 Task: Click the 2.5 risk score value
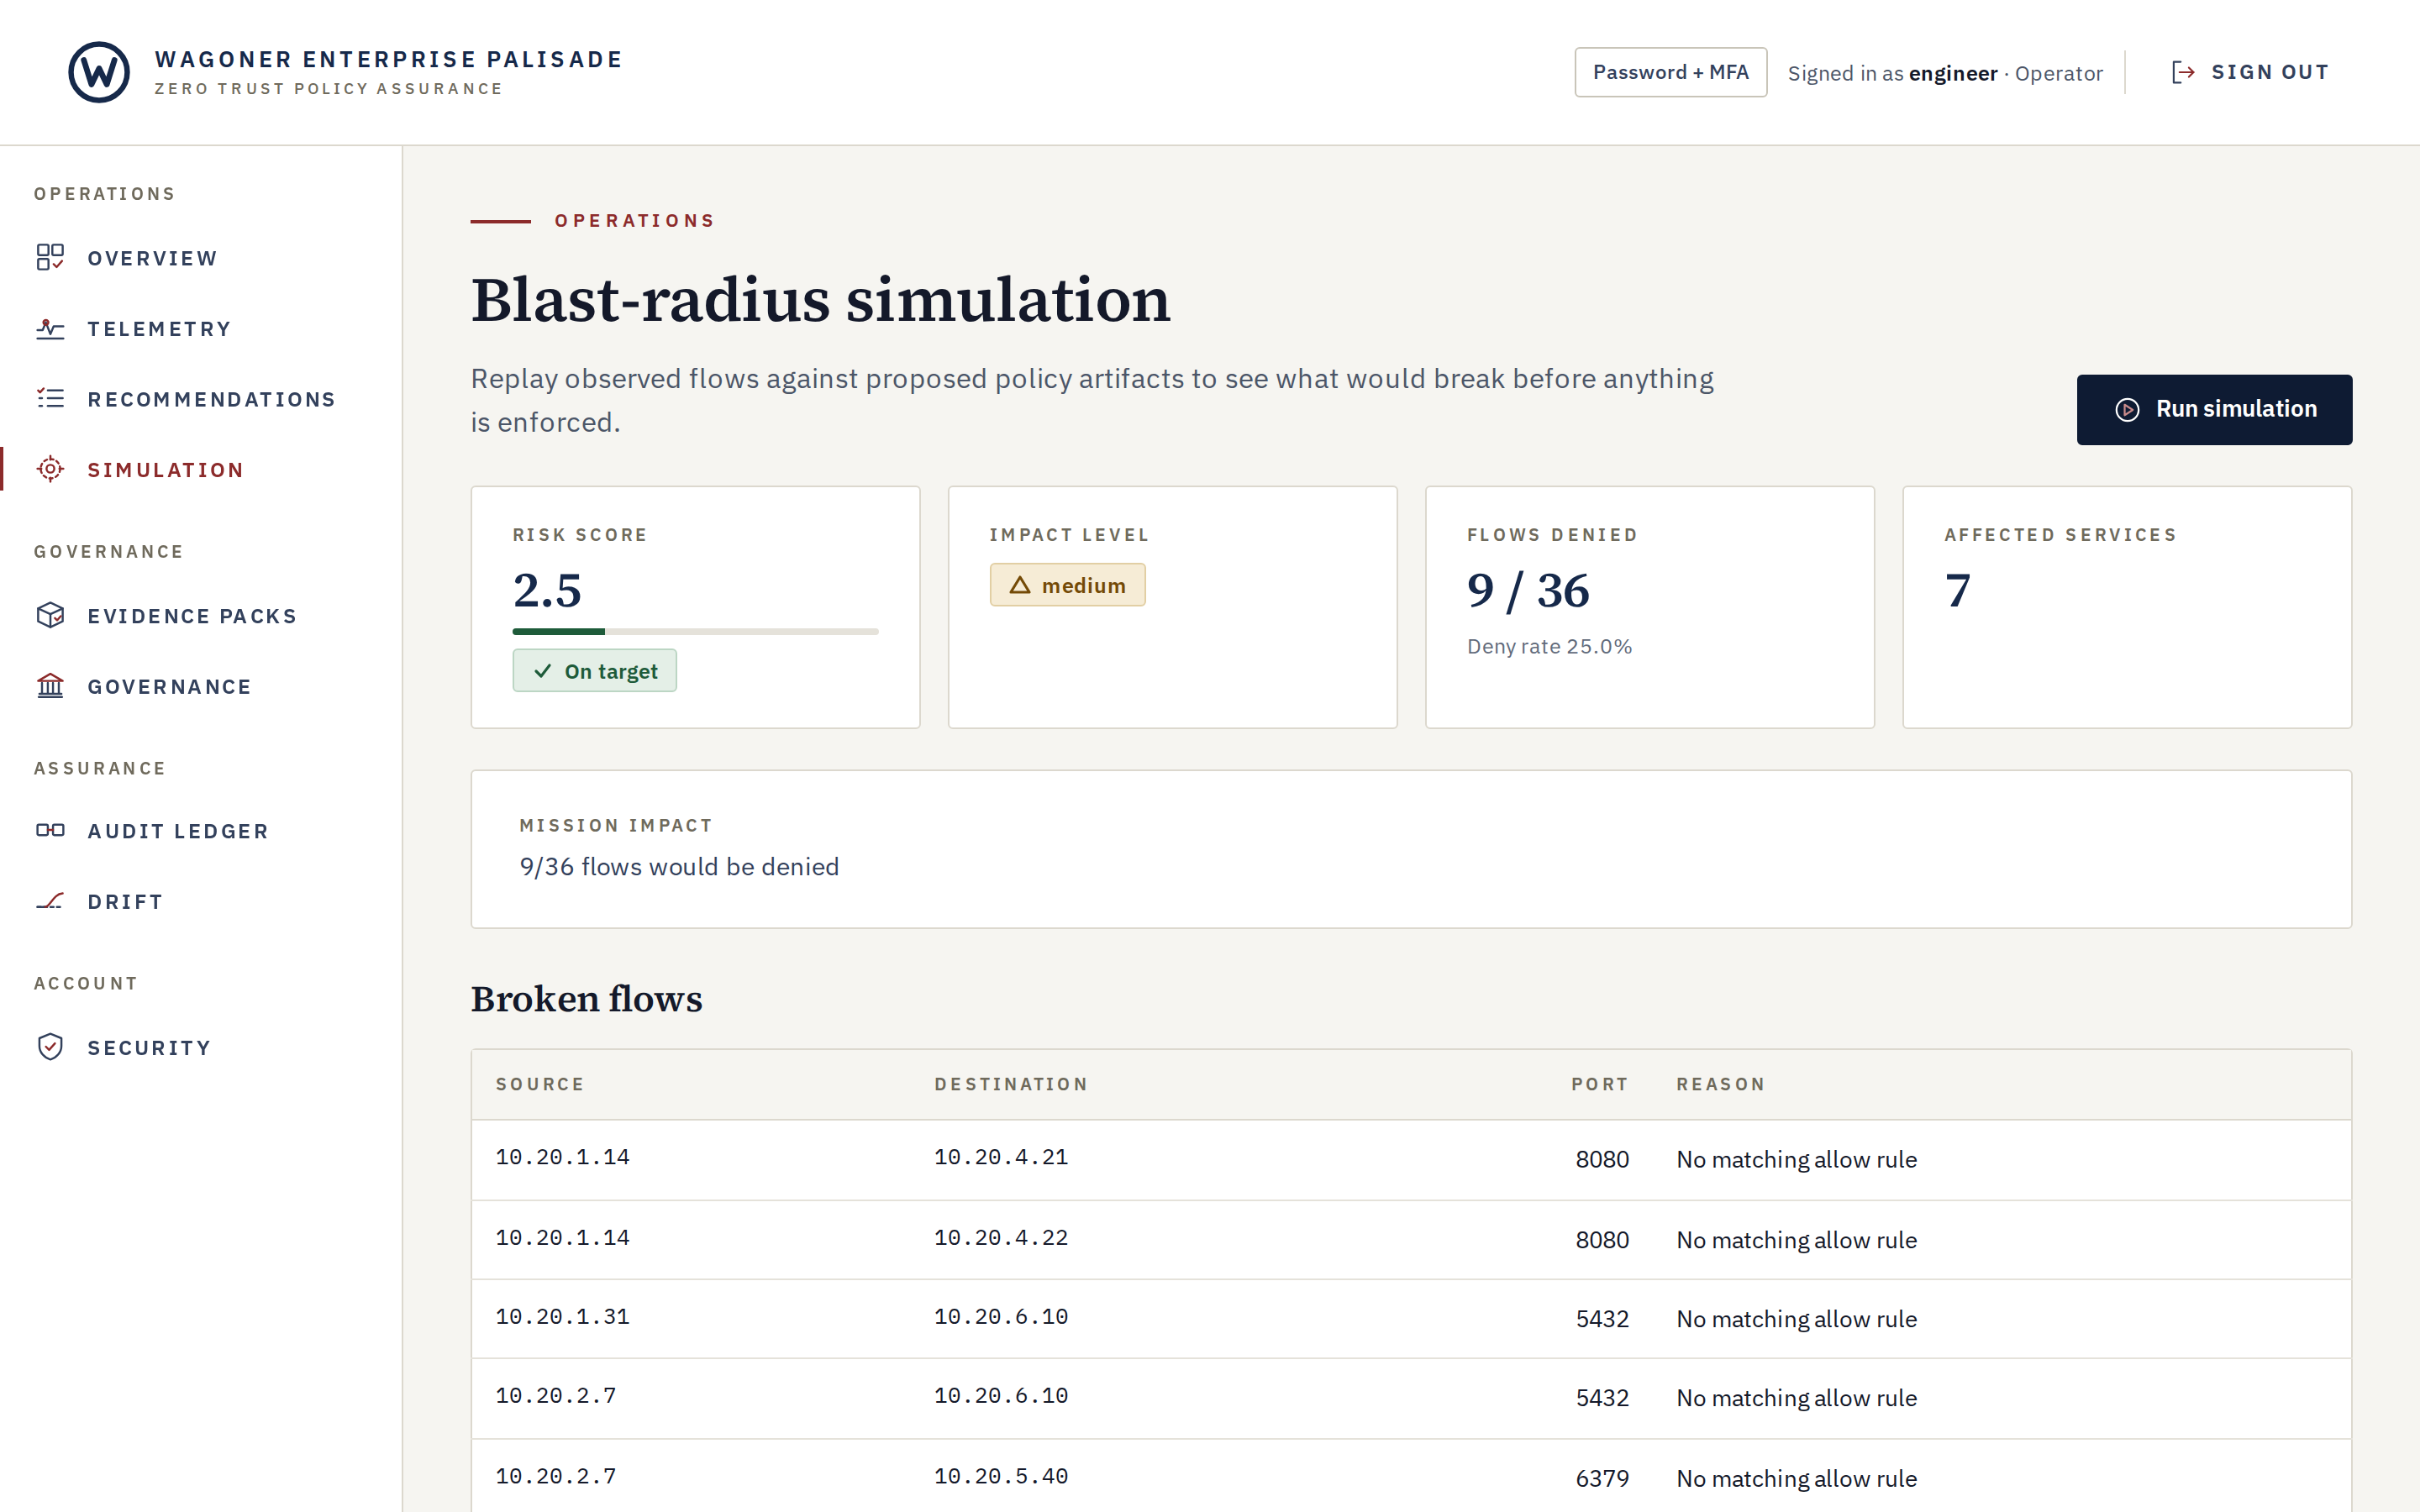tap(547, 590)
